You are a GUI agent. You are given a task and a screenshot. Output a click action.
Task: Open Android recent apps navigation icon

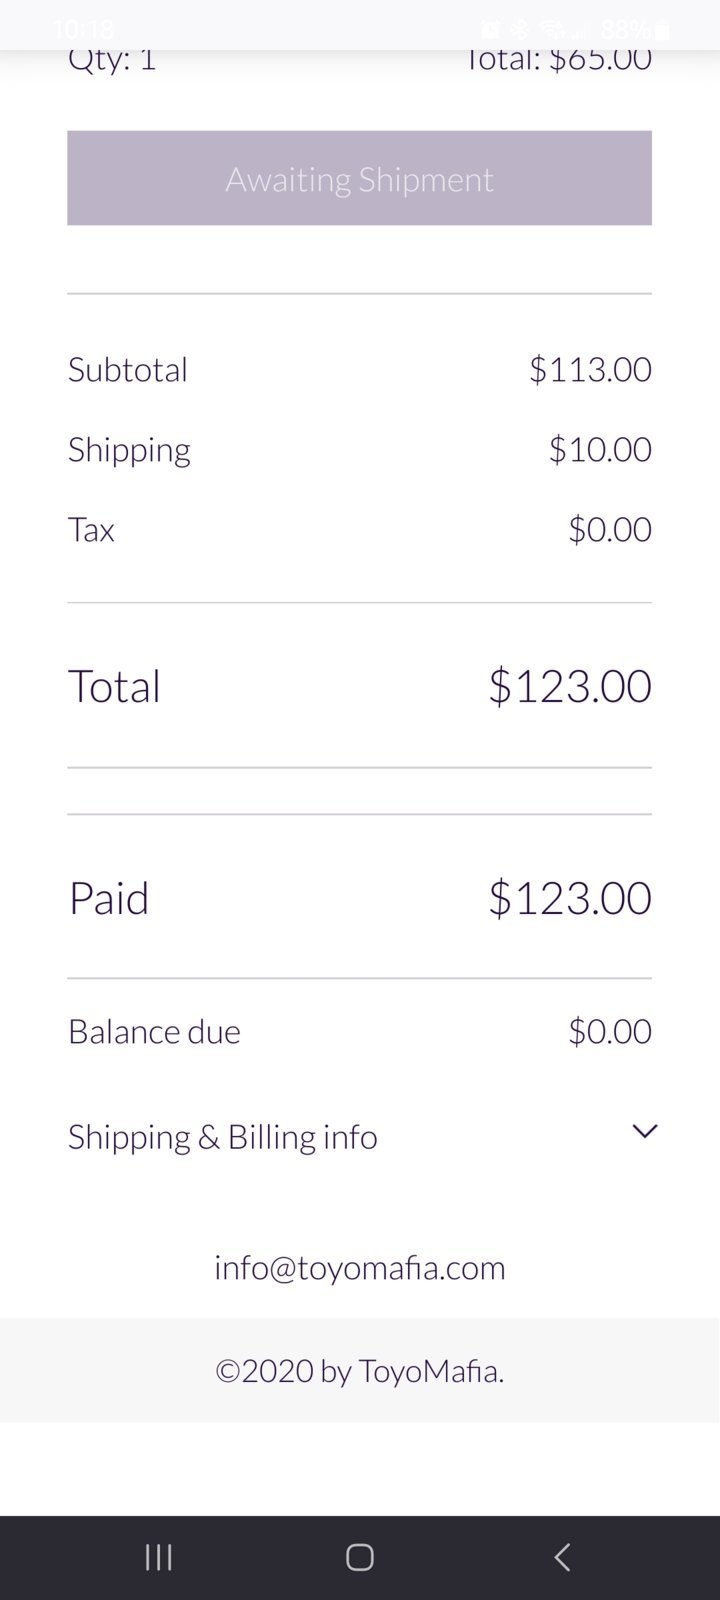tap(159, 1557)
